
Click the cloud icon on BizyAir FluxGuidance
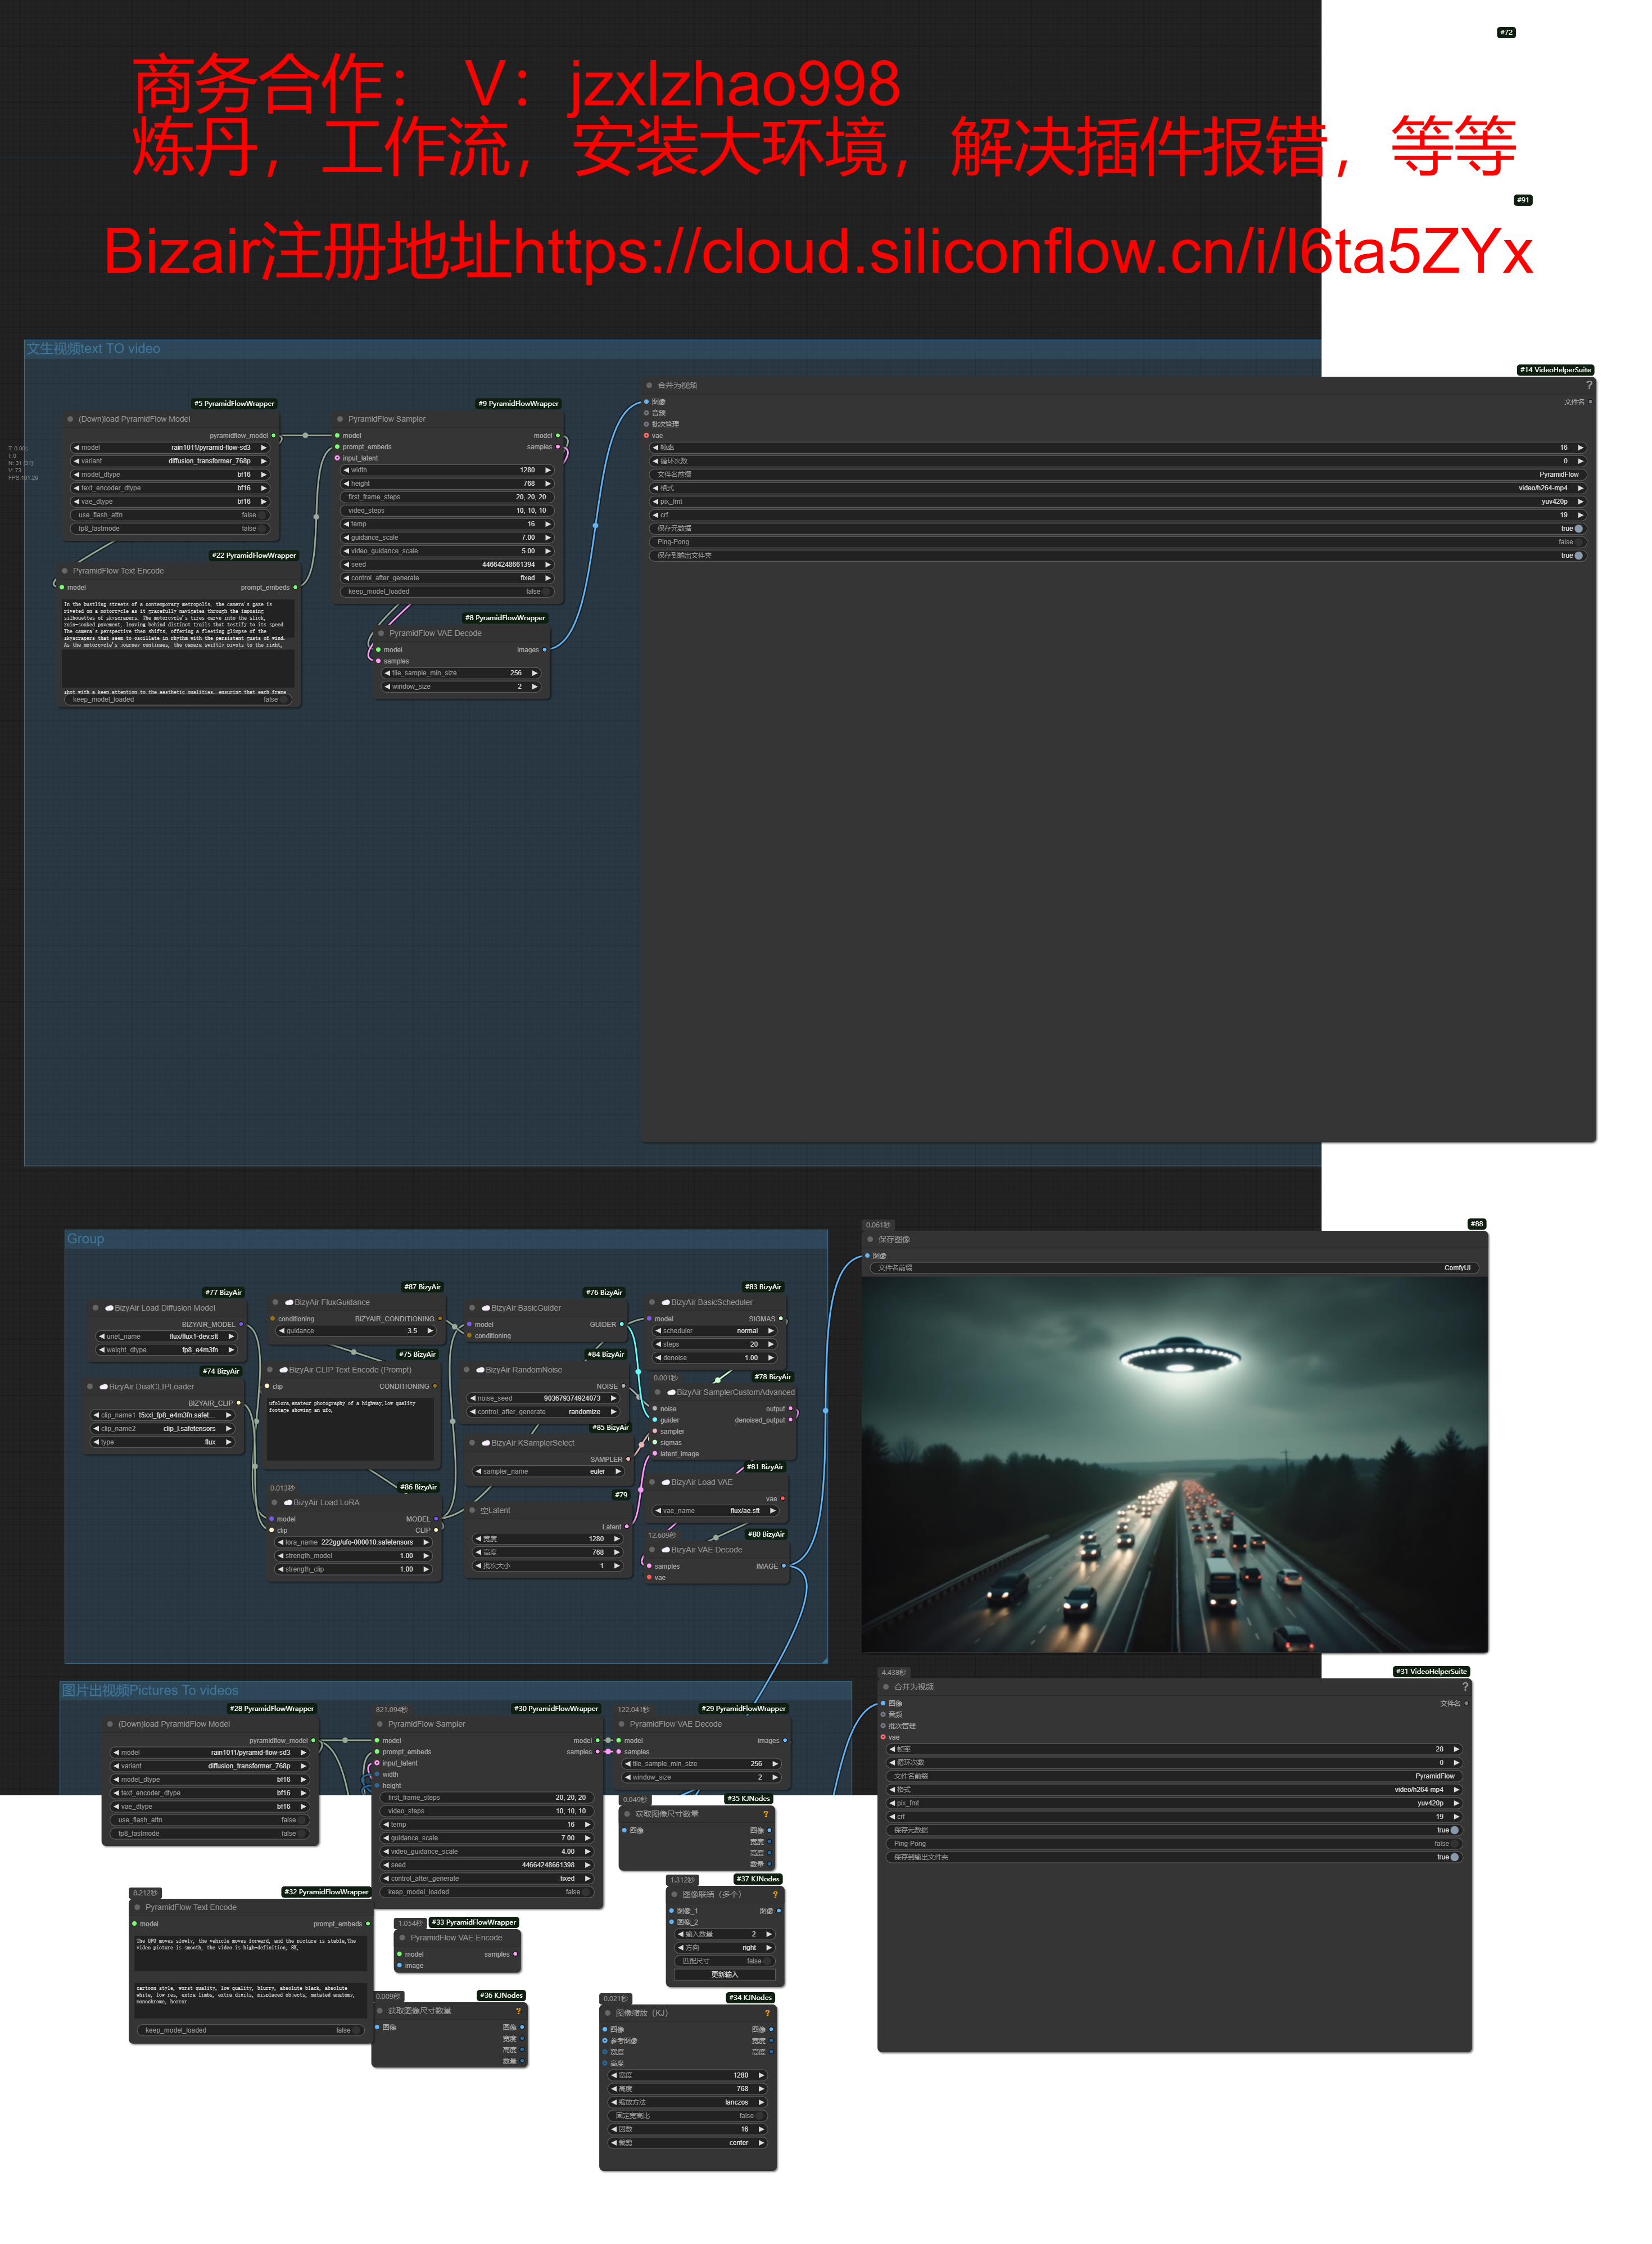pyautogui.click(x=289, y=1303)
